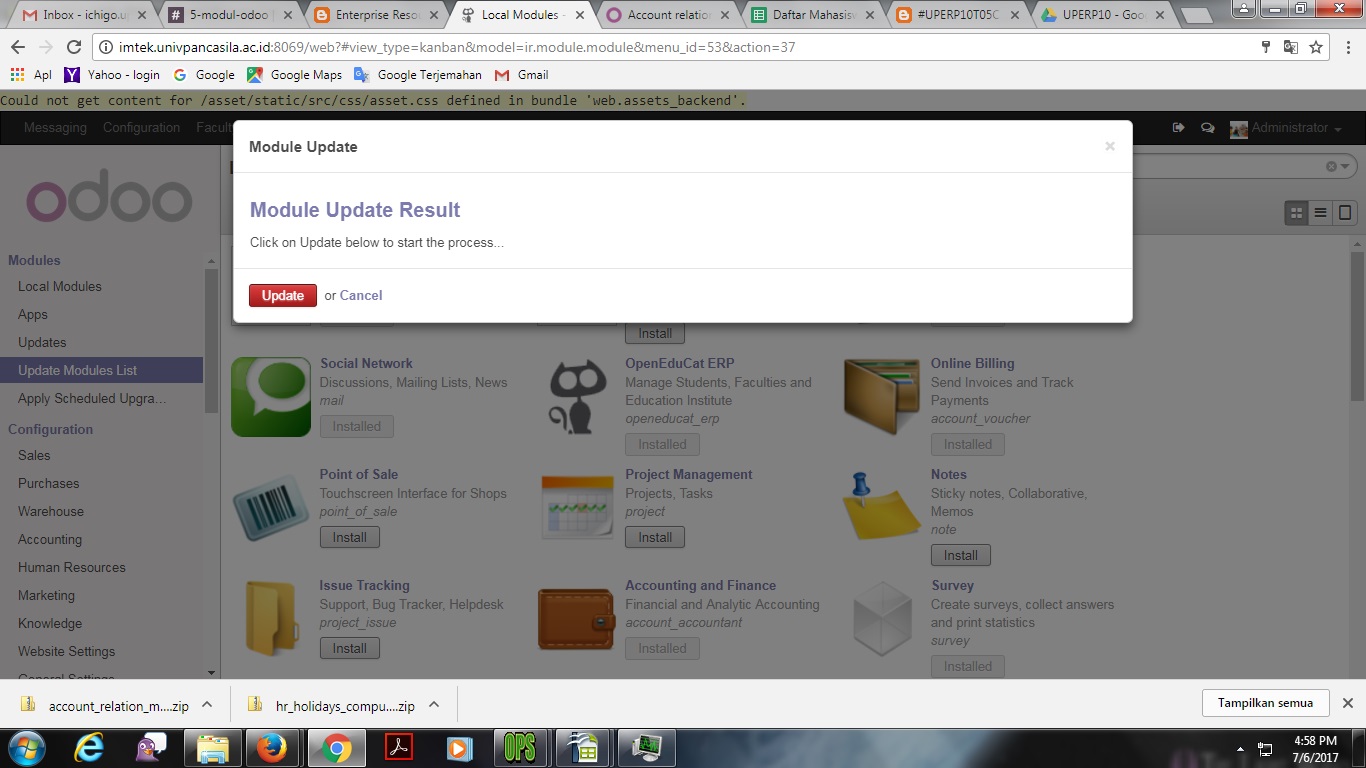1366x768 pixels.
Task: Close the Local Modules browser tab
Action: (x=579, y=15)
